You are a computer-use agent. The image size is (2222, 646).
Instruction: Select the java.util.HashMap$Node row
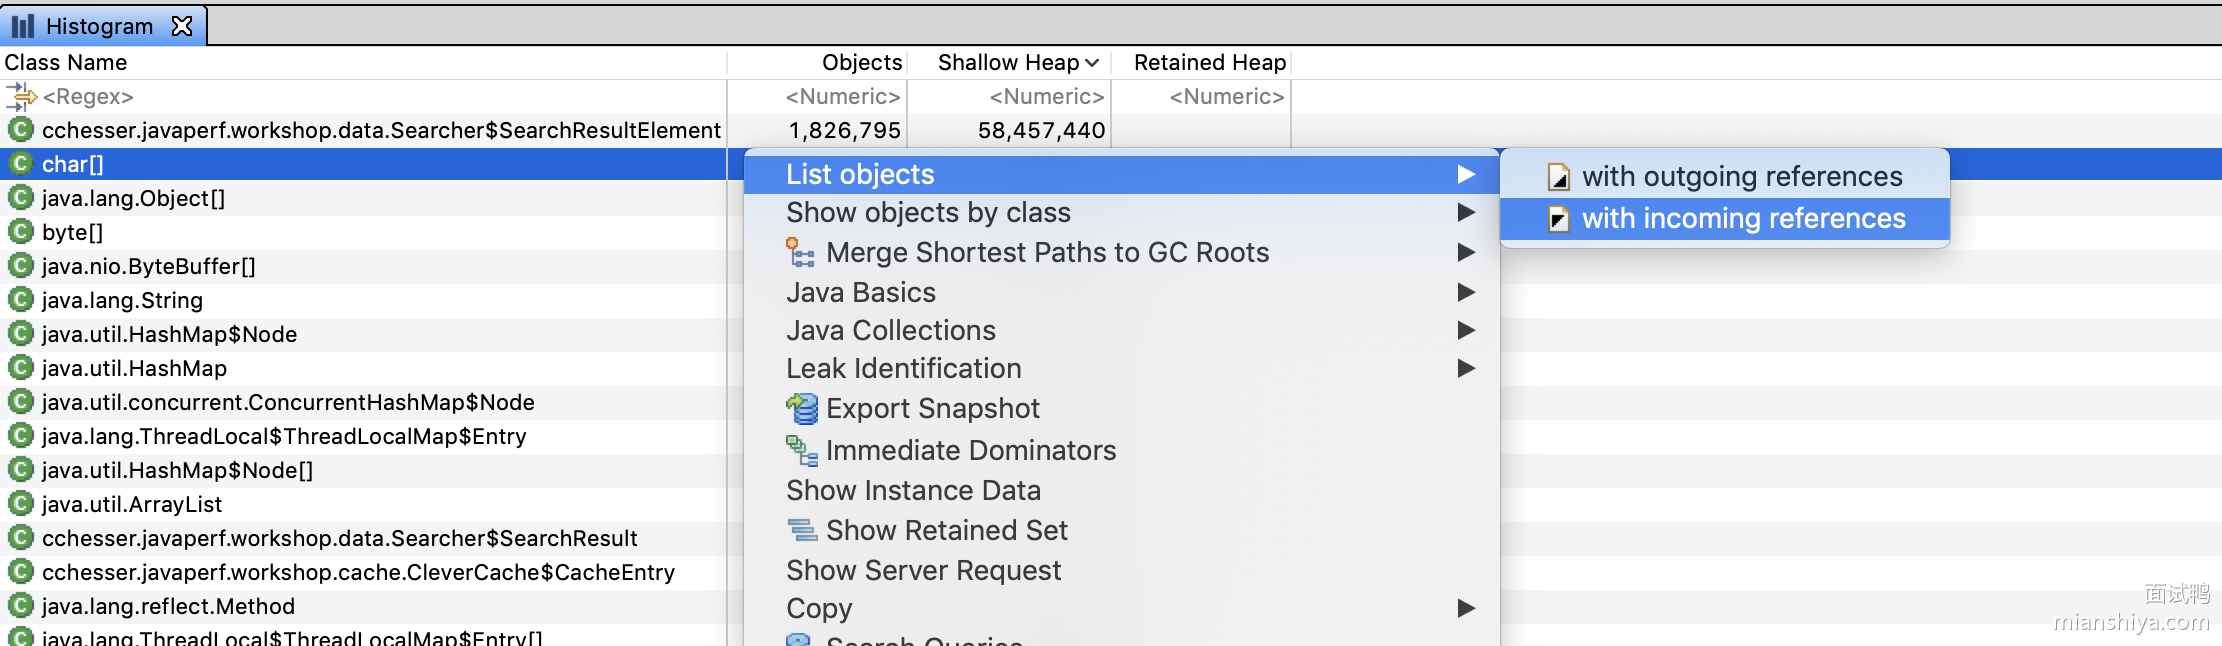[x=169, y=334]
